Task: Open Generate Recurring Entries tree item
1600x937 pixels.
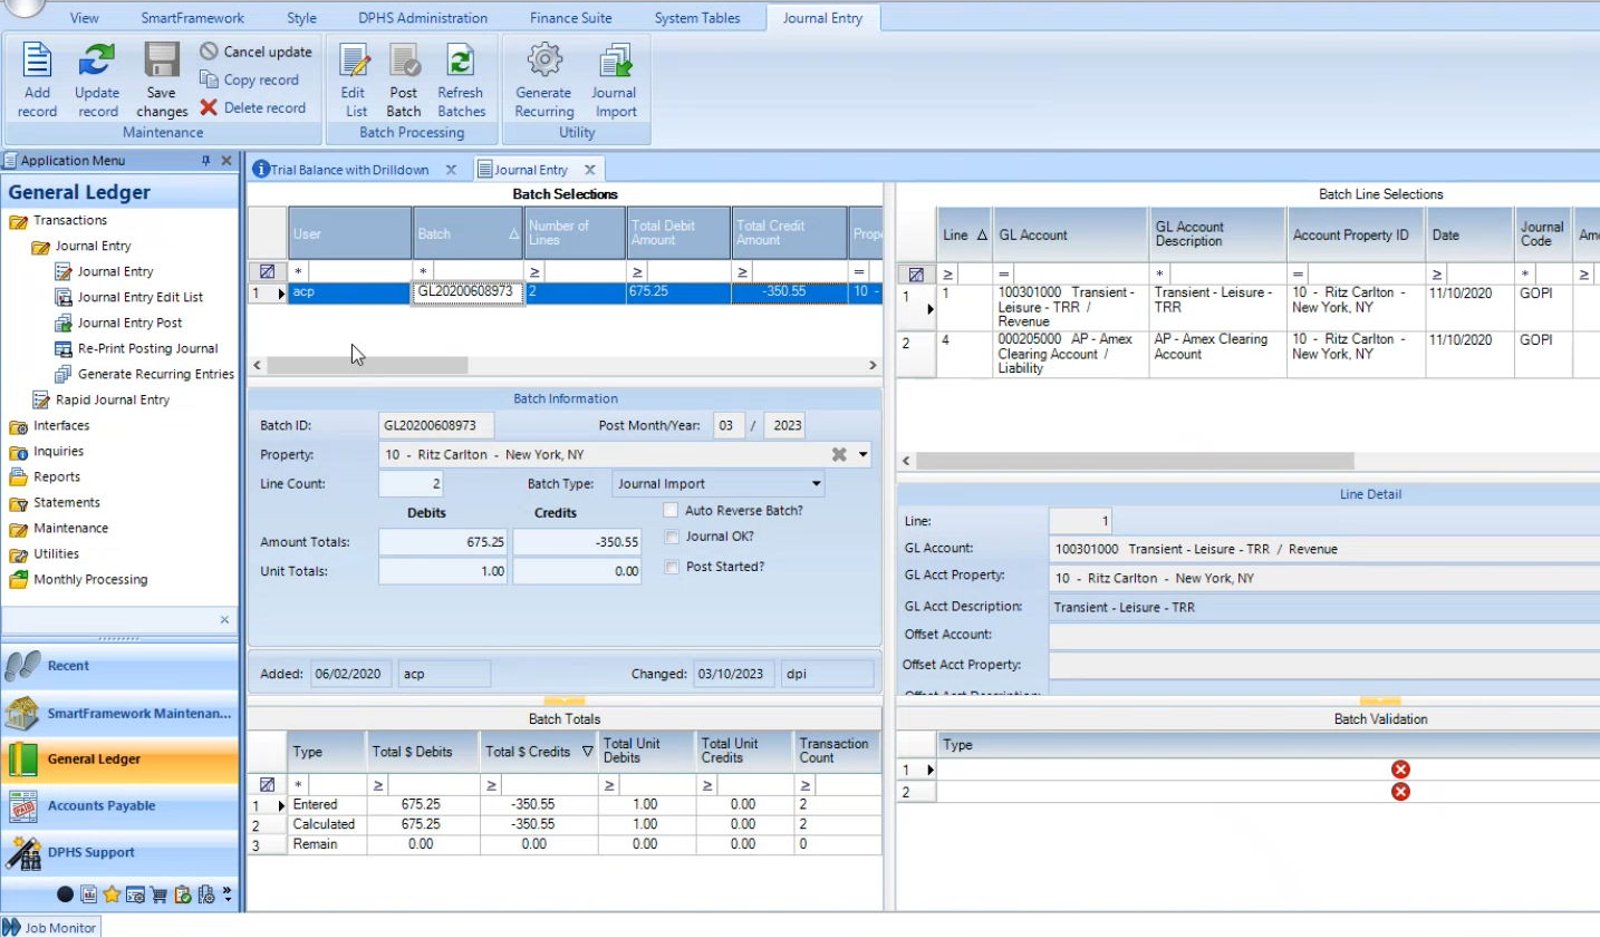Action: (156, 373)
